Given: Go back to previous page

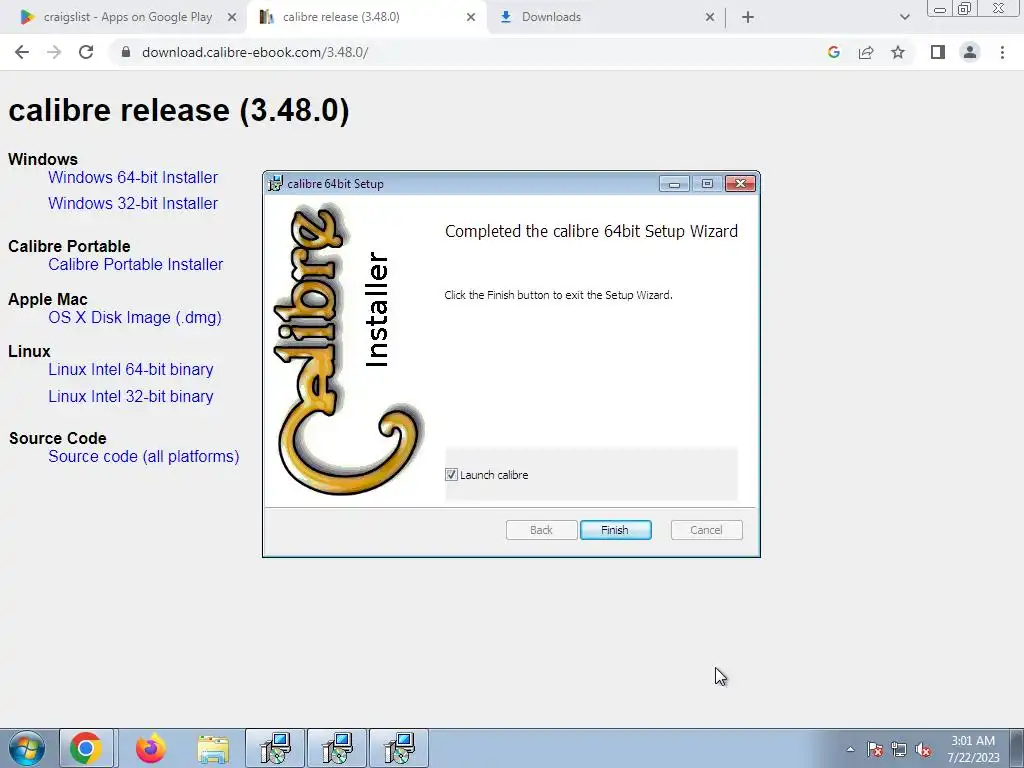Looking at the screenshot, I should pos(22,52).
